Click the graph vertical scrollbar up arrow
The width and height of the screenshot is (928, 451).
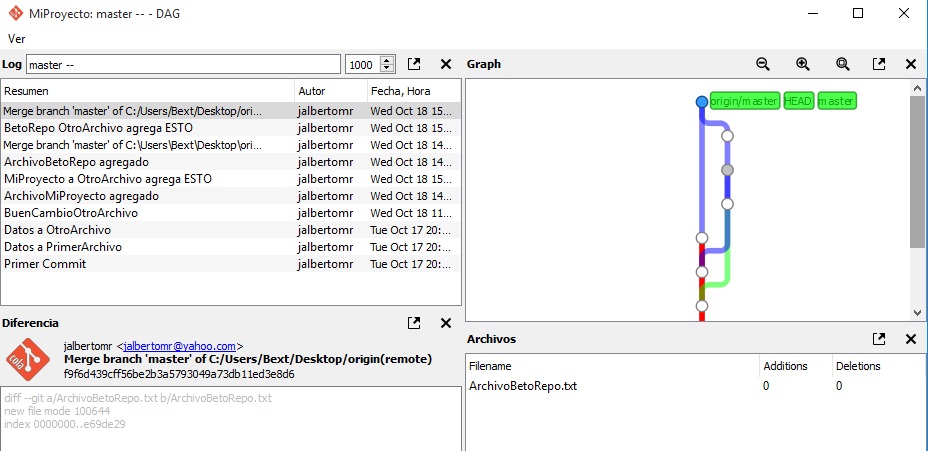point(917,88)
